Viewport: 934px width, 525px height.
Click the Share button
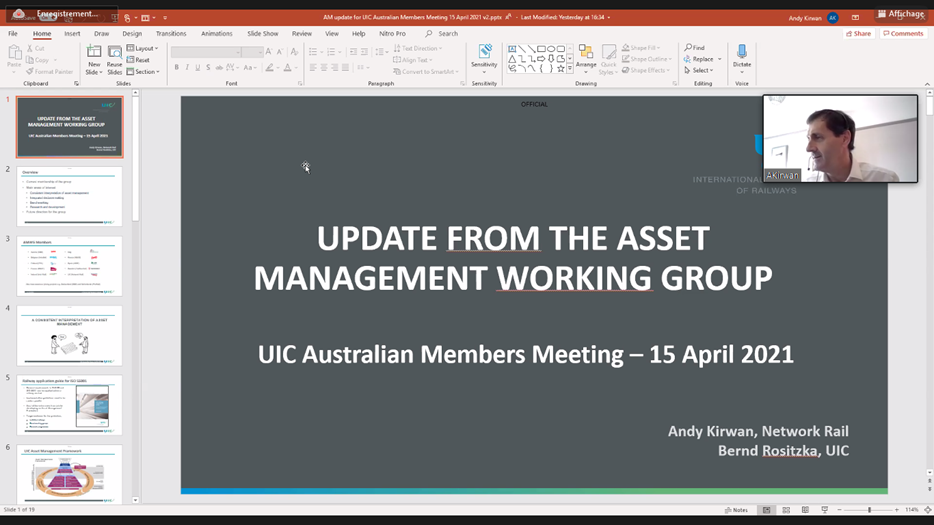pos(858,33)
